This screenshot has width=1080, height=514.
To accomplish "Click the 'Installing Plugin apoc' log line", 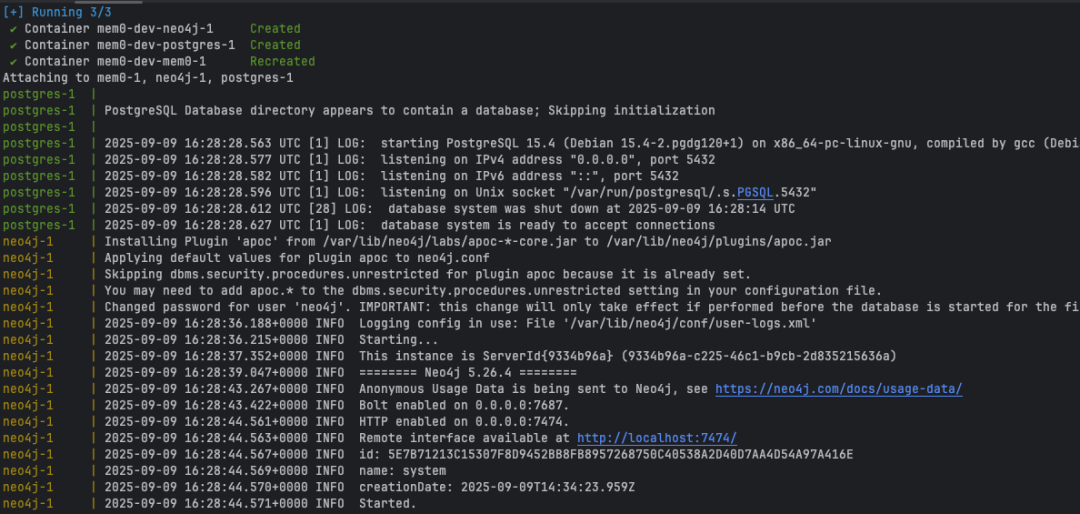I will click(x=417, y=241).
